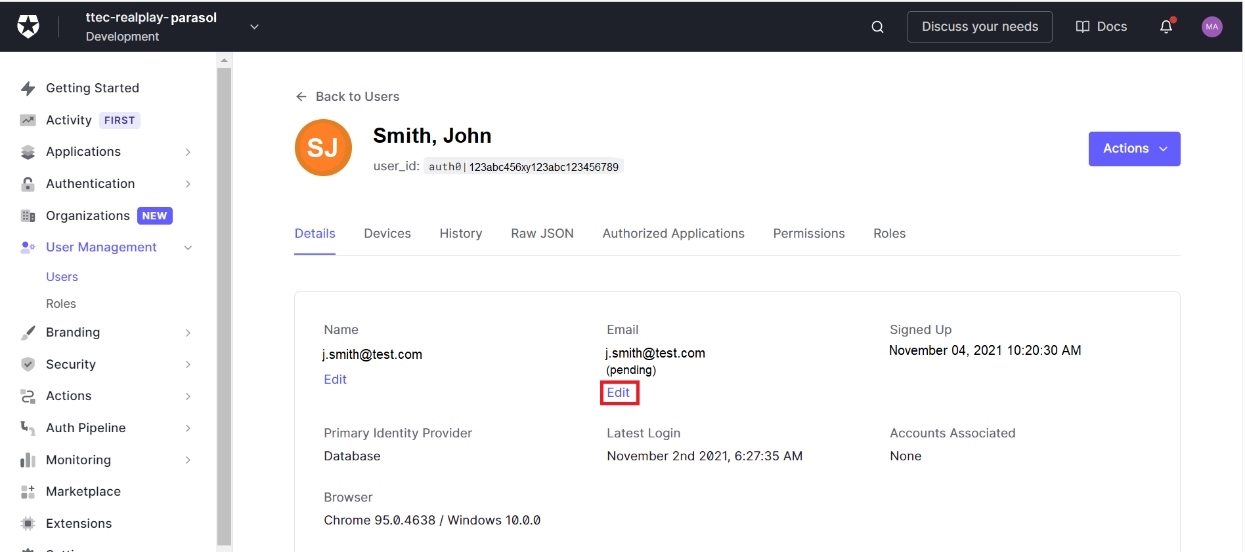Click the Monitoring bar chart icon
The height and width of the screenshot is (552, 1245).
[28, 460]
